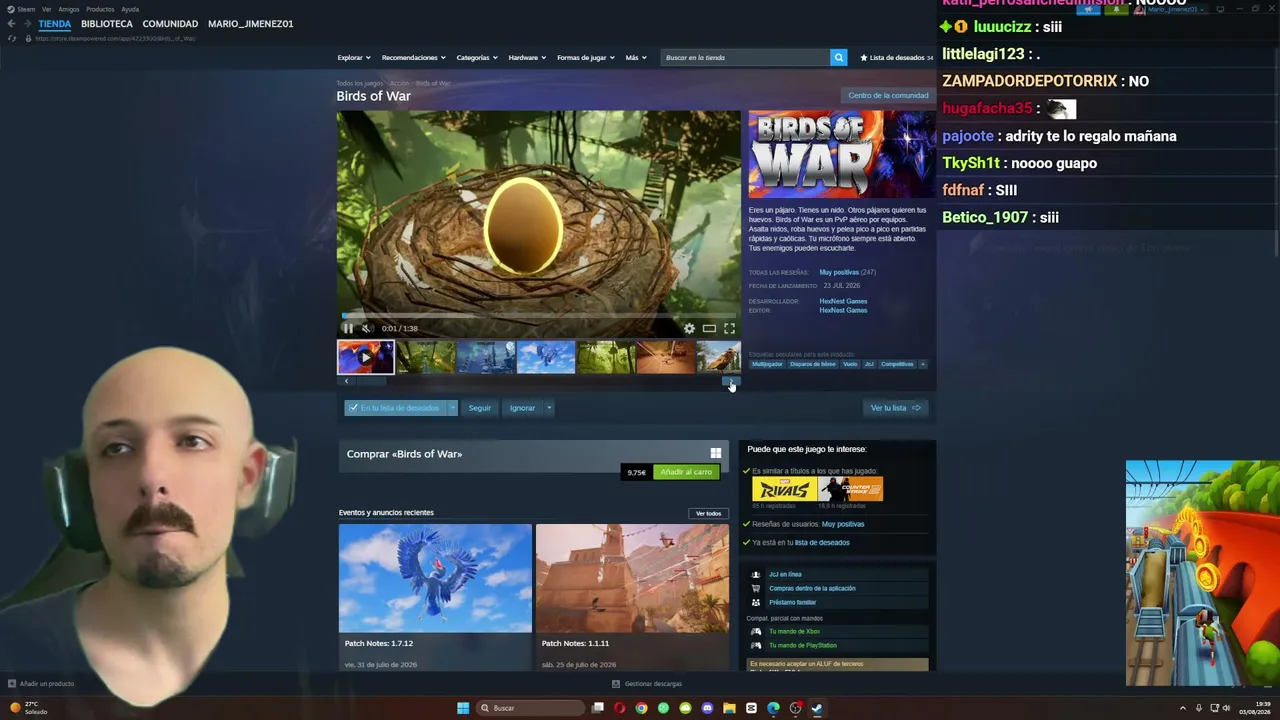Show hidden system tray icons
Image resolution: width=1280 pixels, height=720 pixels.
click(x=1183, y=708)
